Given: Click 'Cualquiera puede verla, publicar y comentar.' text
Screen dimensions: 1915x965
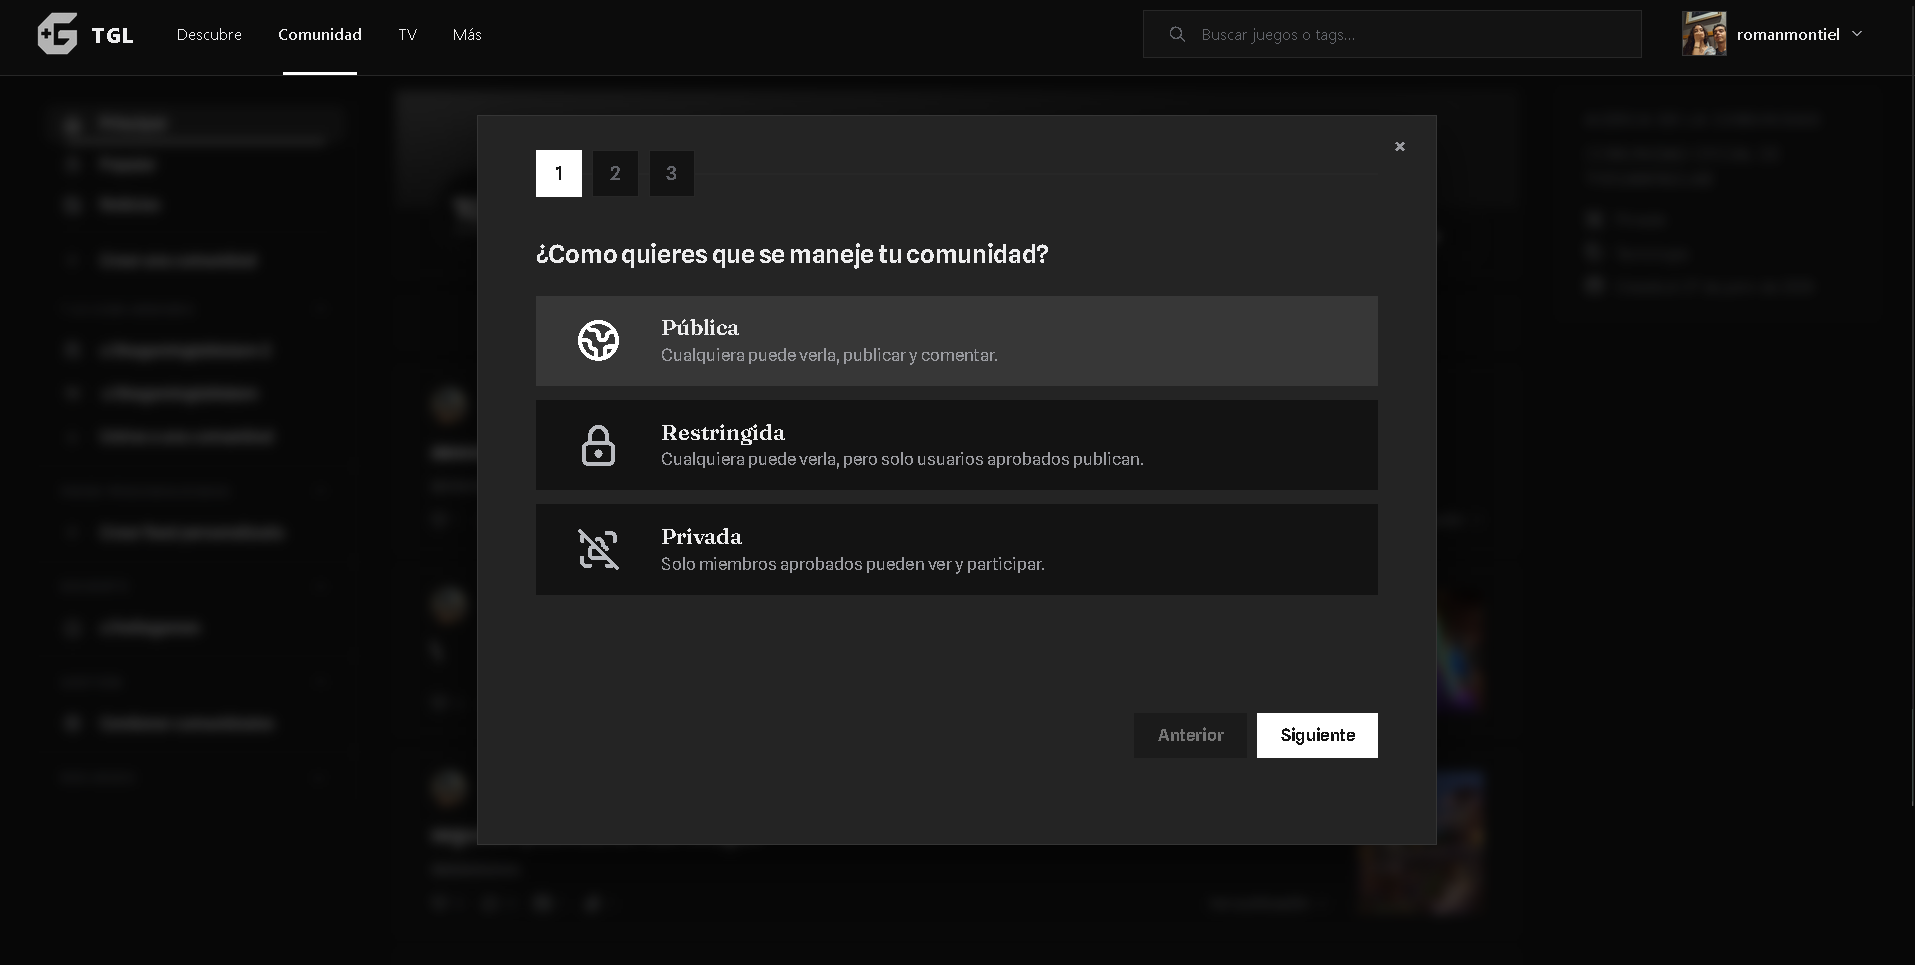Looking at the screenshot, I should click(829, 355).
